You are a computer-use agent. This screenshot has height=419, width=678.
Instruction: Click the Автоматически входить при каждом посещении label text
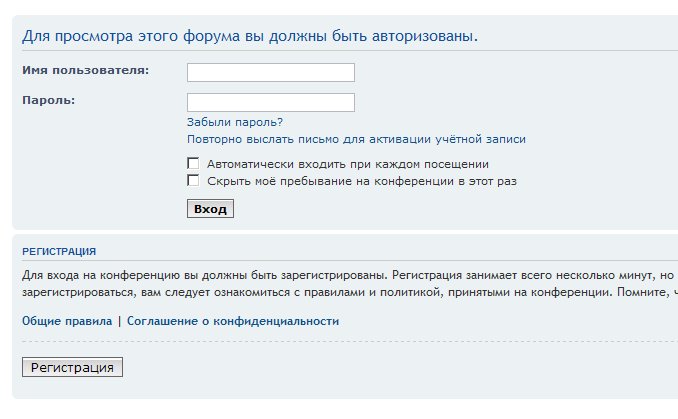[x=347, y=163]
